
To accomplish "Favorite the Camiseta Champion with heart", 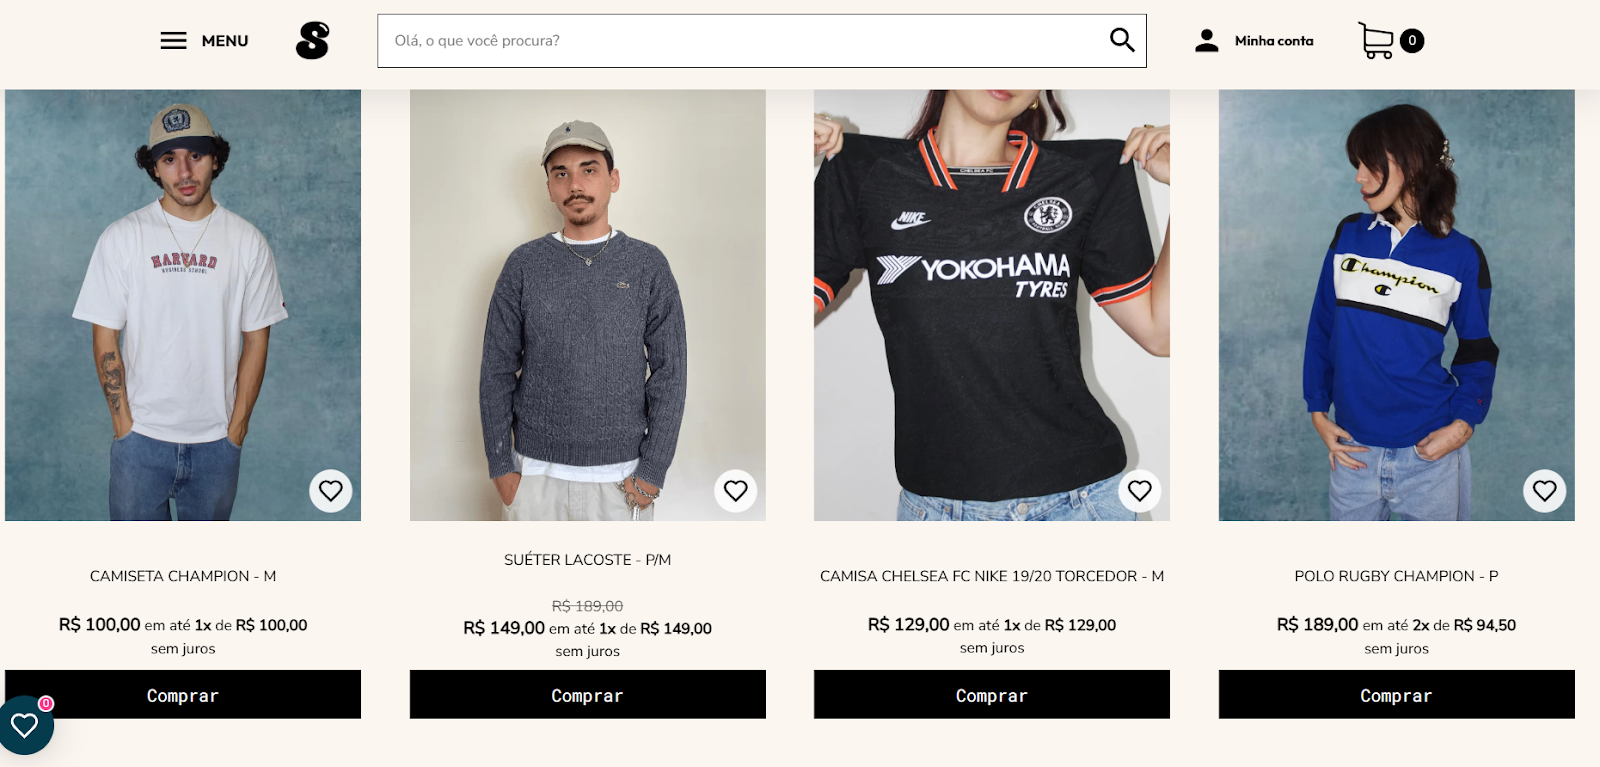I will click(331, 491).
